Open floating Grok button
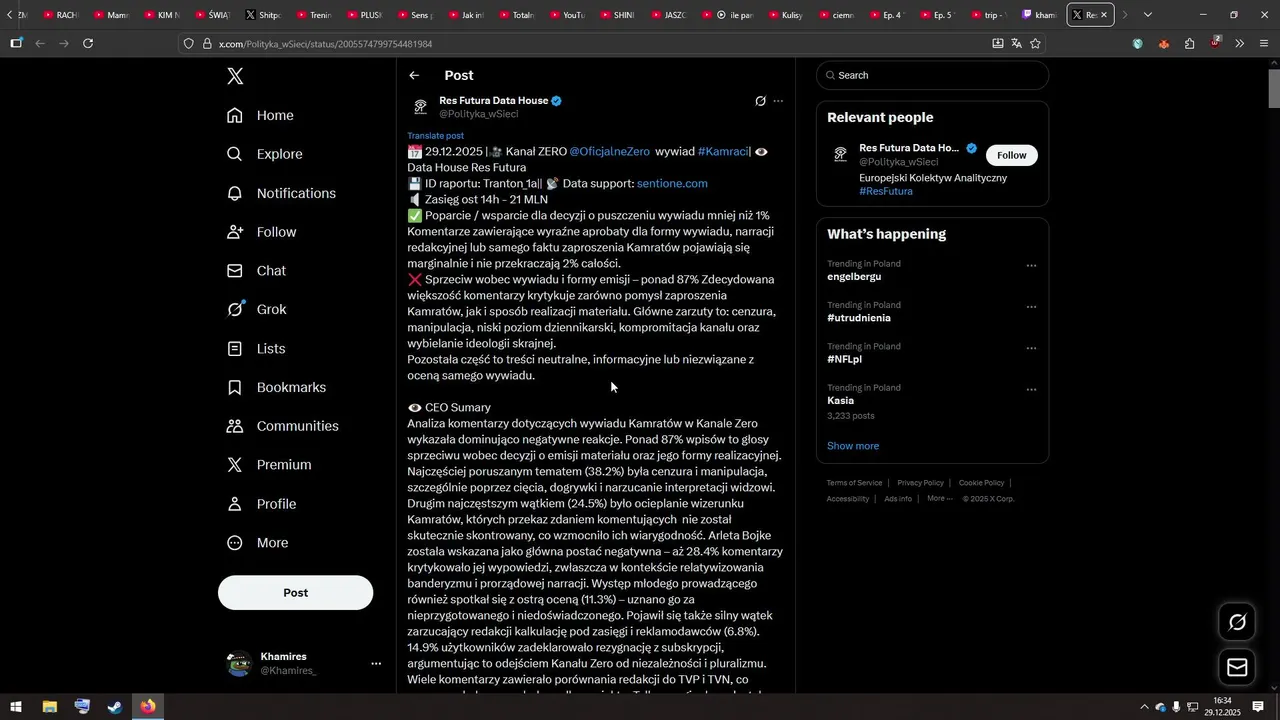 [1237, 623]
